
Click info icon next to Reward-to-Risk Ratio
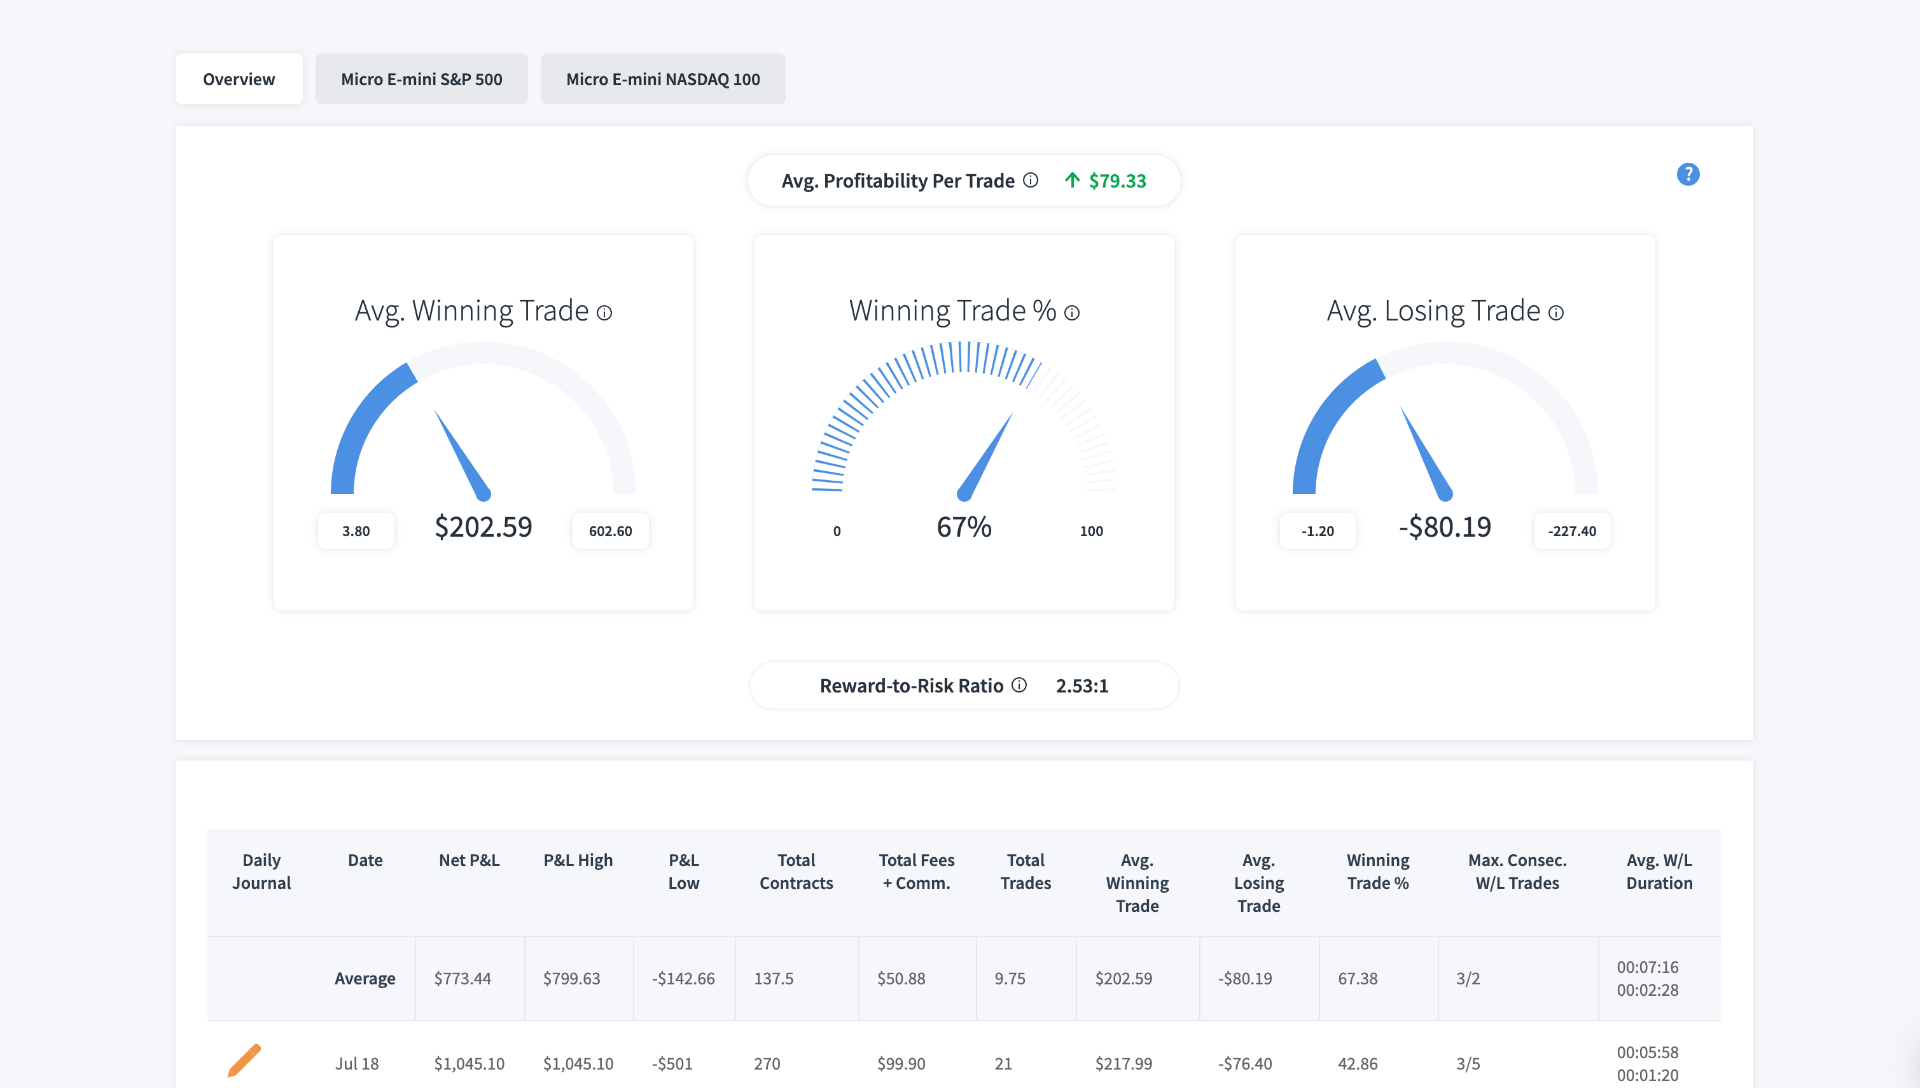[1019, 685]
